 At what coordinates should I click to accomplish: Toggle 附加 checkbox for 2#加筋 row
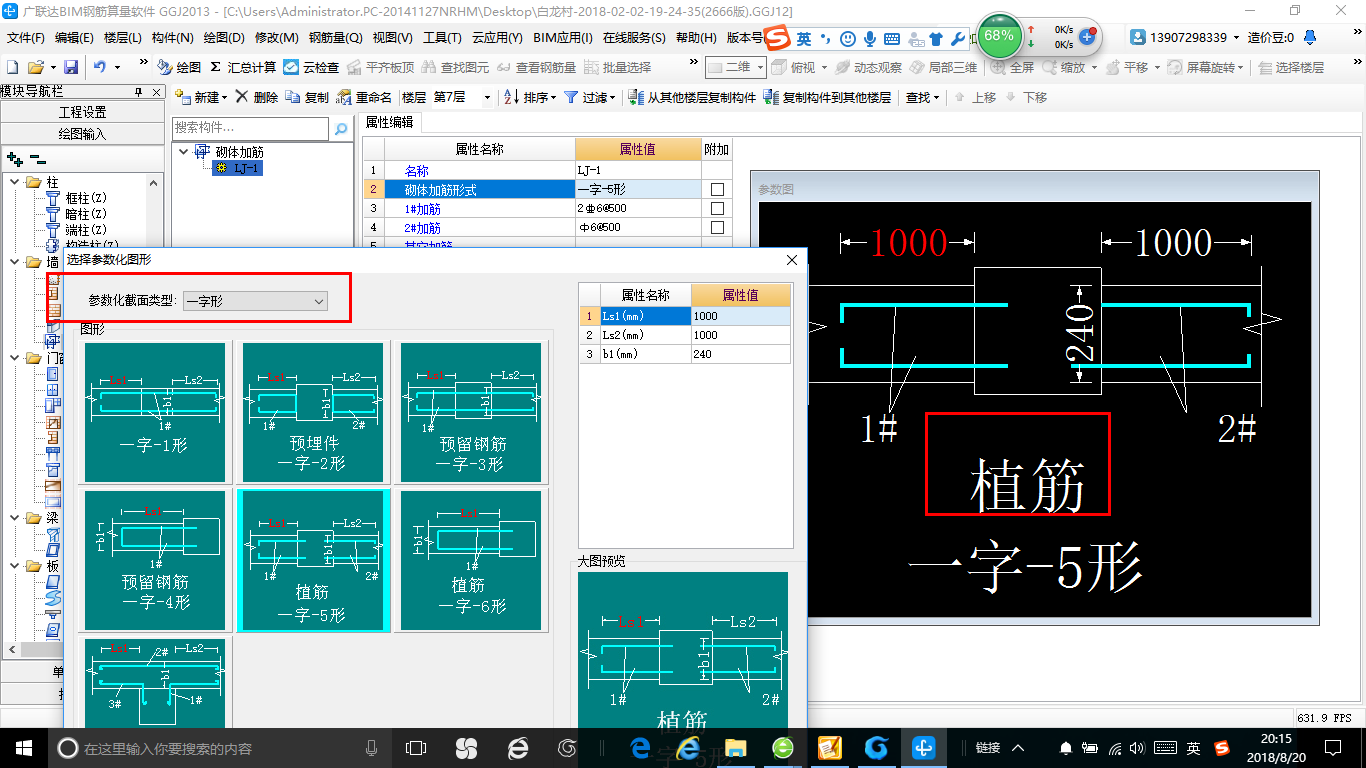tap(717, 228)
